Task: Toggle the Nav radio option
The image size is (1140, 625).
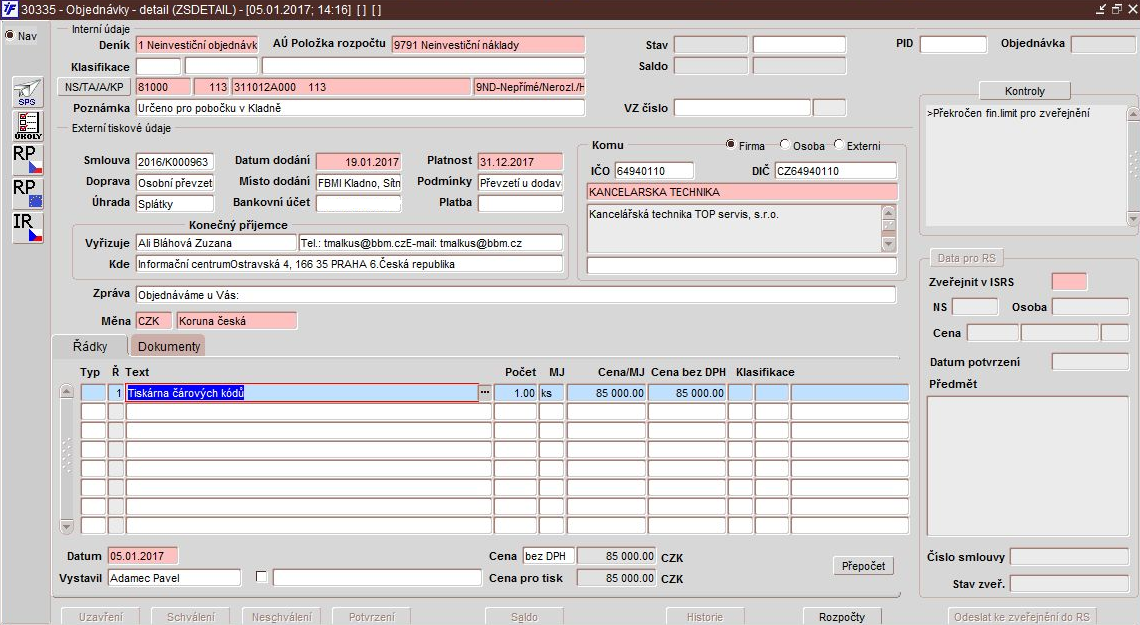Action: 10,35
